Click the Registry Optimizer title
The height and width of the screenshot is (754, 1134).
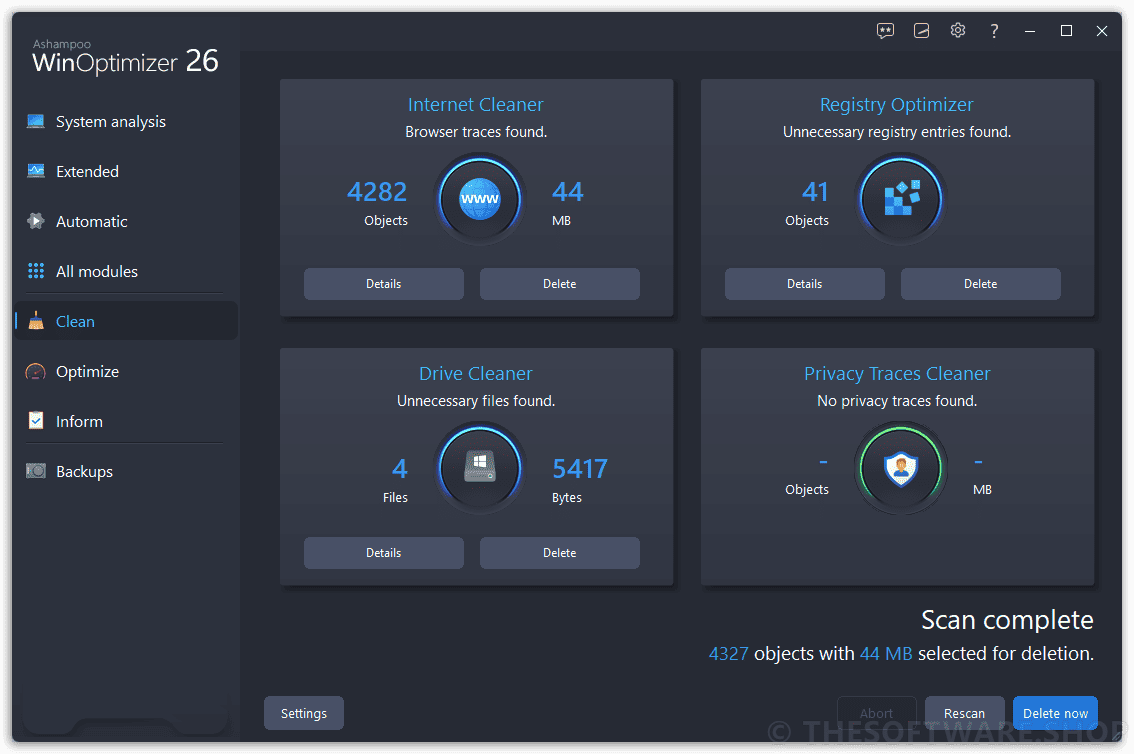coord(896,105)
